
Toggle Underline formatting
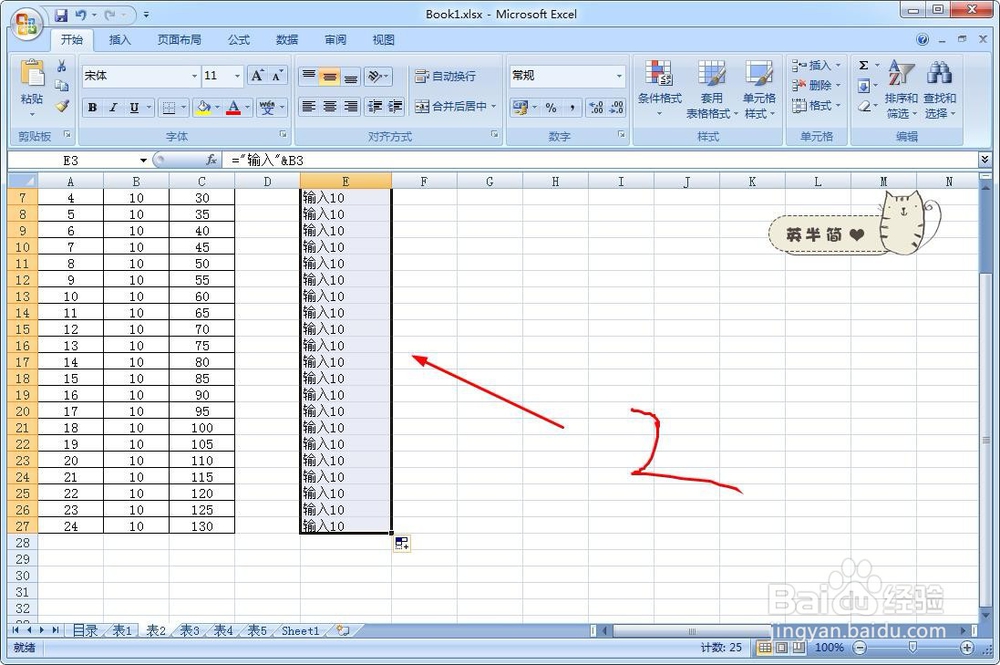click(134, 107)
